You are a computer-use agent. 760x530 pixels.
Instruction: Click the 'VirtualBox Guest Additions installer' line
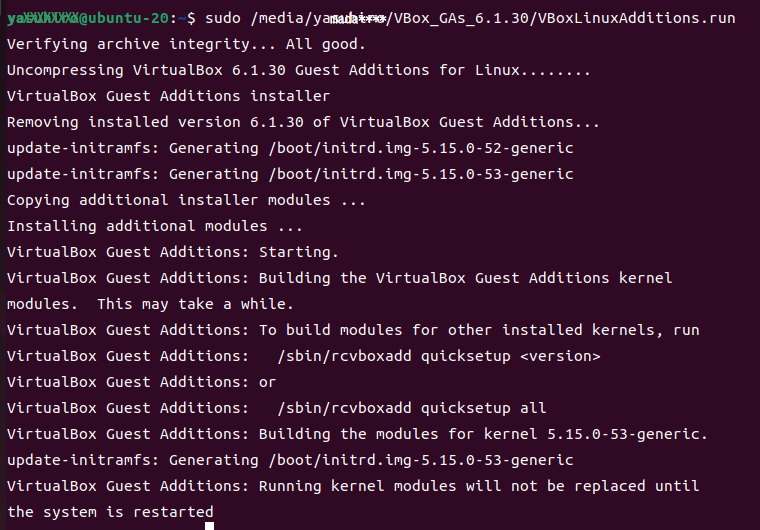point(168,96)
